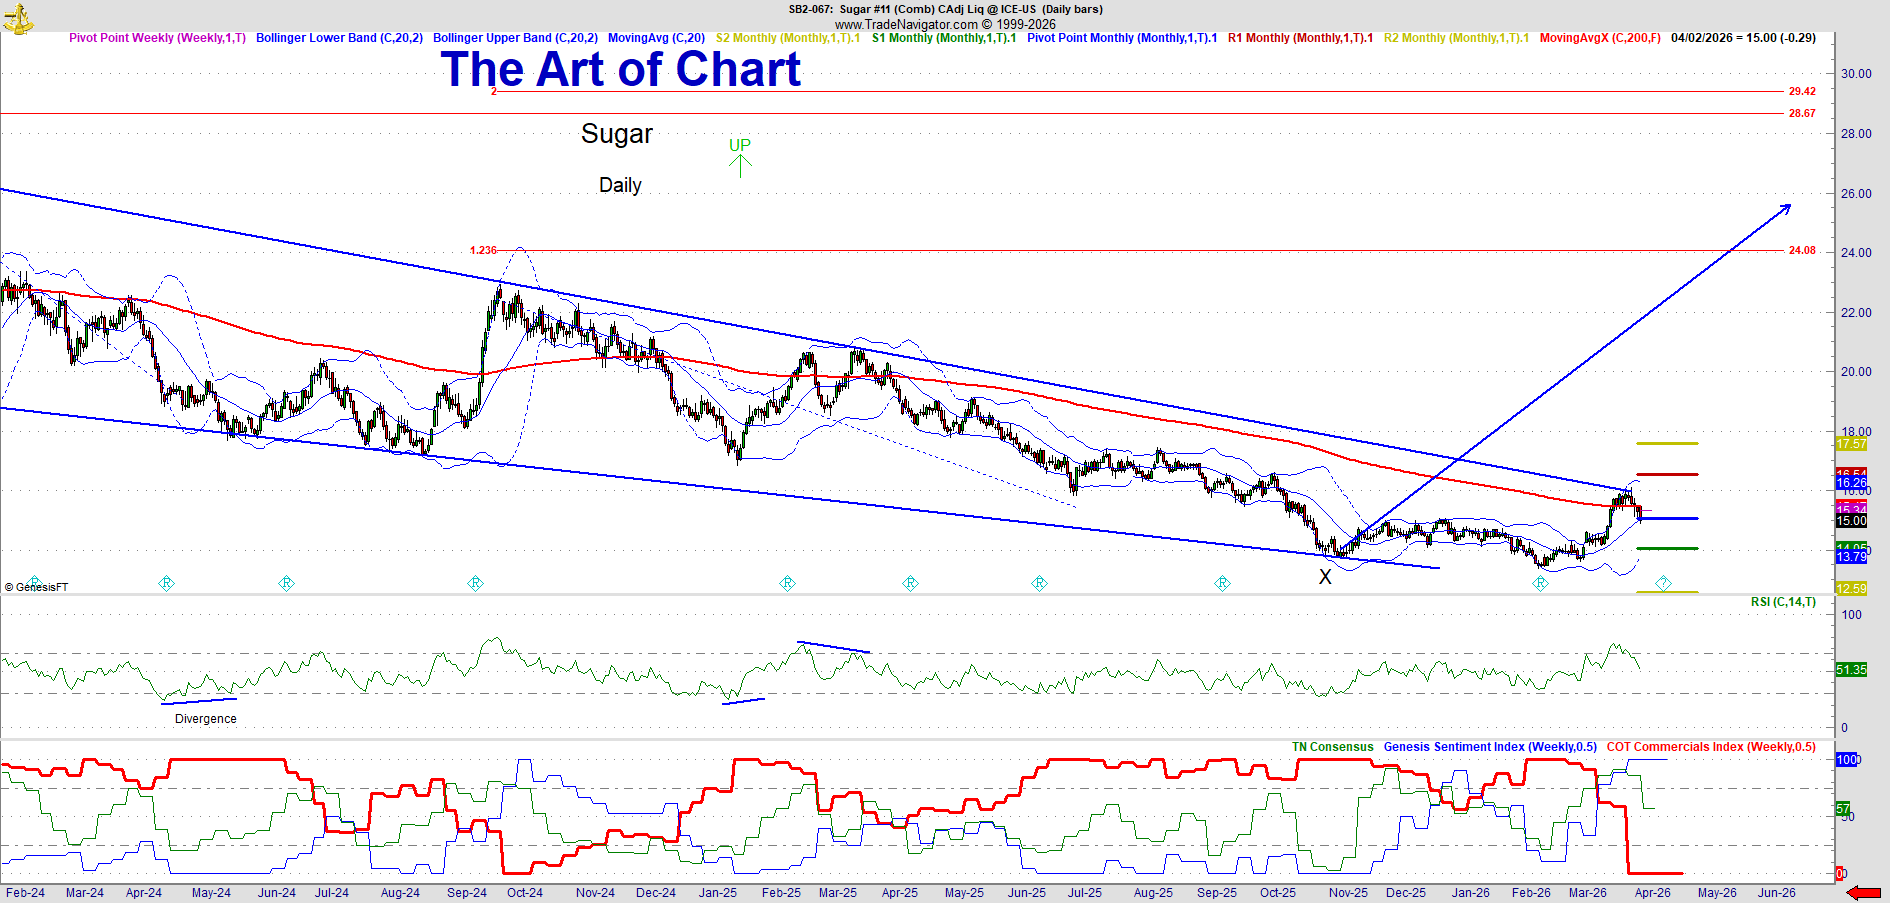Image resolution: width=1890 pixels, height=903 pixels.
Task: Click the gold Trade Navigator logo icon
Action: (17, 17)
